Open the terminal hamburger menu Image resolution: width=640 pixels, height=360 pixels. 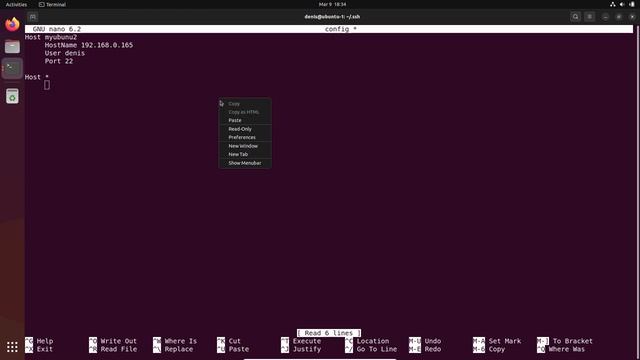tap(589, 17)
